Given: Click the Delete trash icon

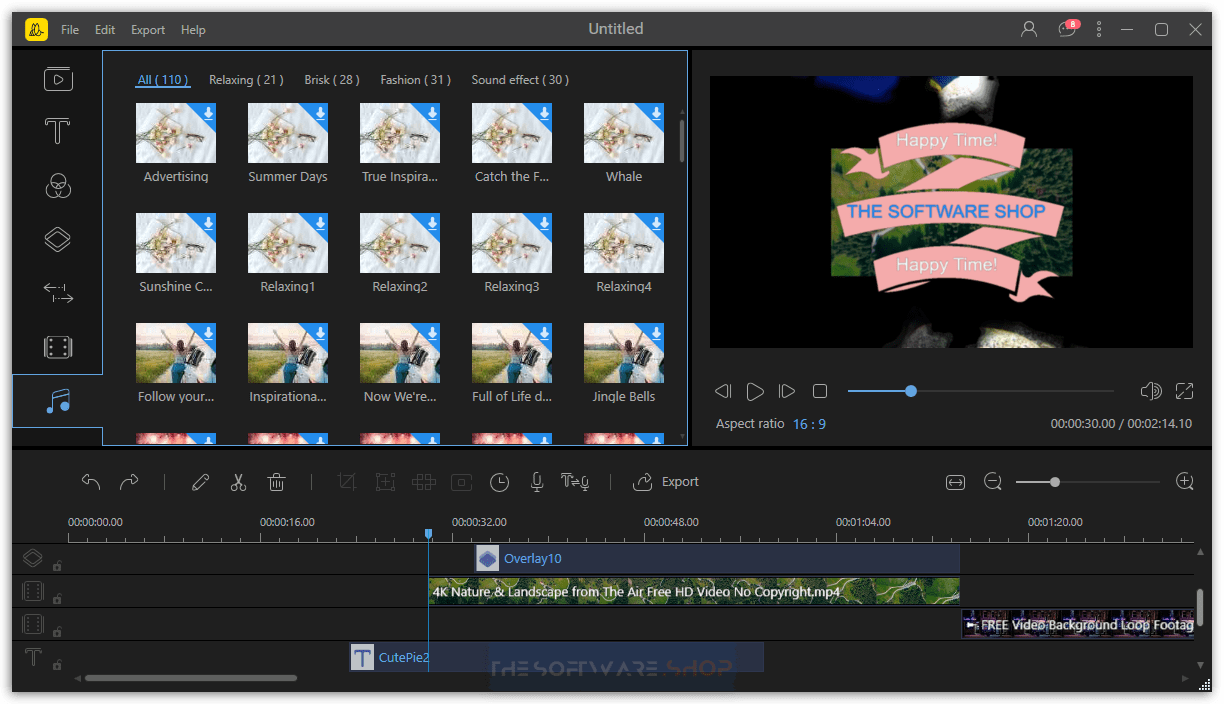Looking at the screenshot, I should point(277,482).
